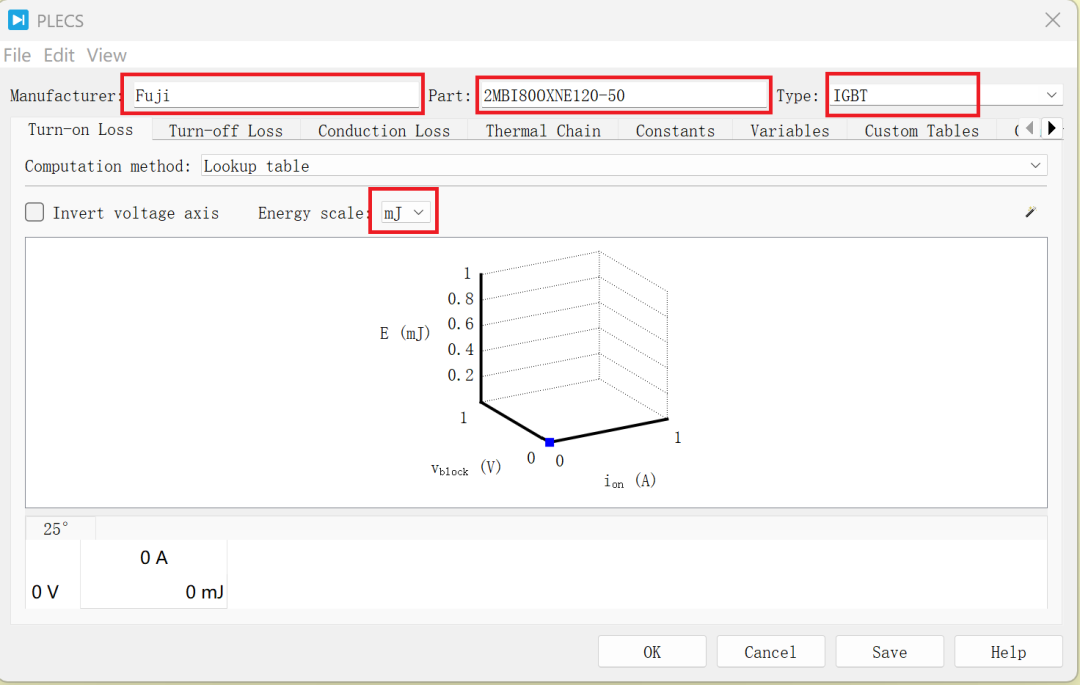Click the 0 A current column header
This screenshot has height=685, width=1080.
(x=154, y=557)
